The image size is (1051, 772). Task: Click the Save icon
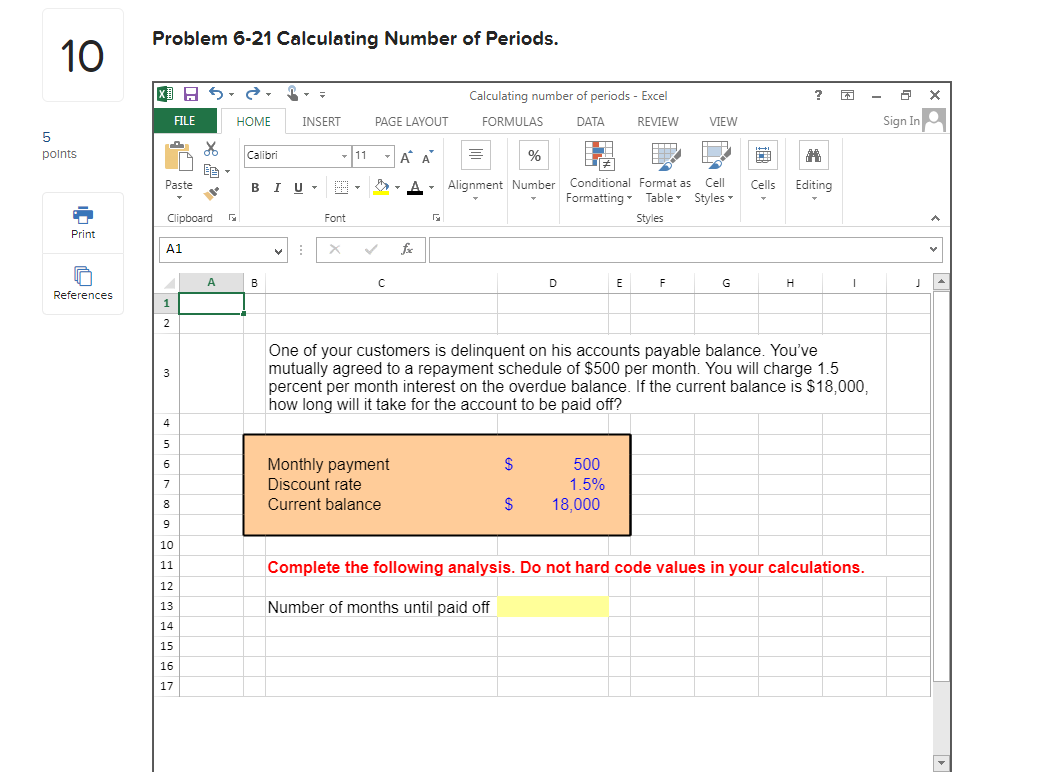click(x=190, y=93)
